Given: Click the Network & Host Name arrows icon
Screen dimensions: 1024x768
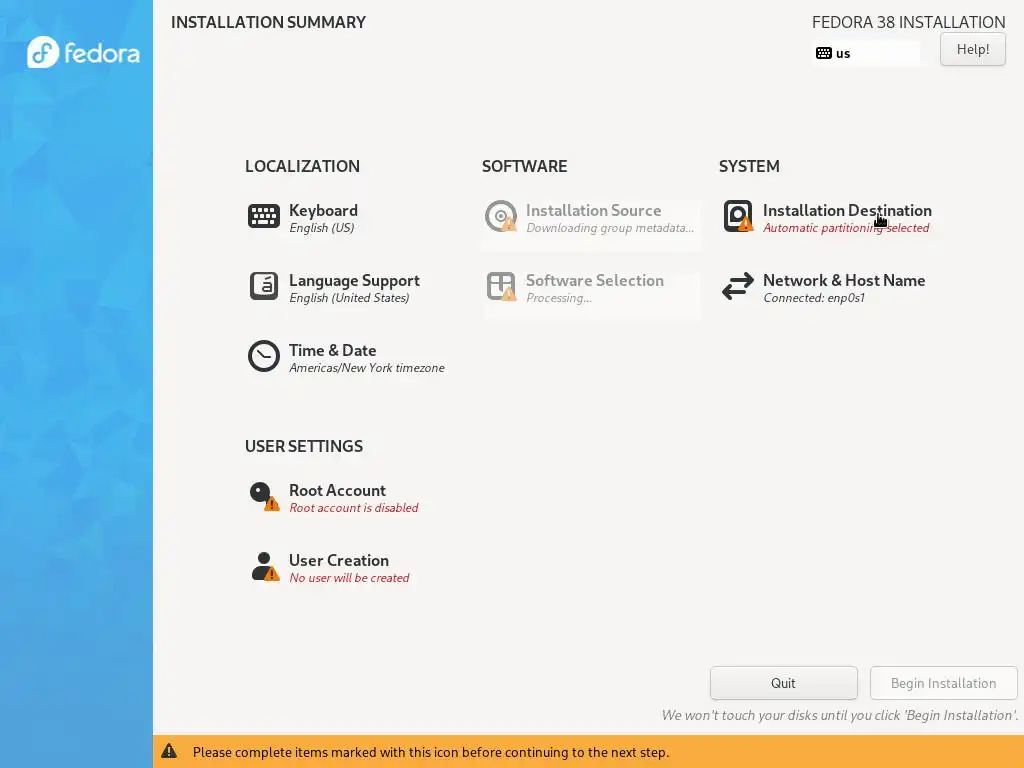Looking at the screenshot, I should point(738,286).
